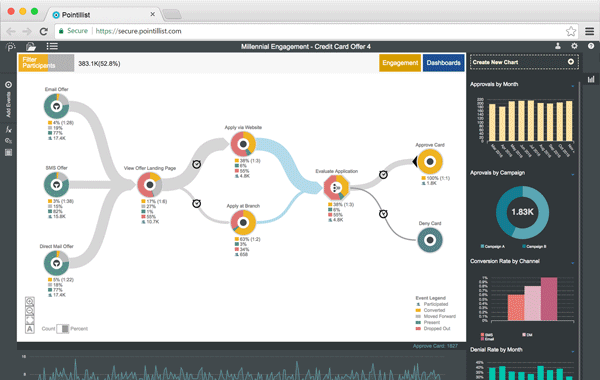Click the help question mark icon
This screenshot has height=380, width=600.
pos(591,46)
